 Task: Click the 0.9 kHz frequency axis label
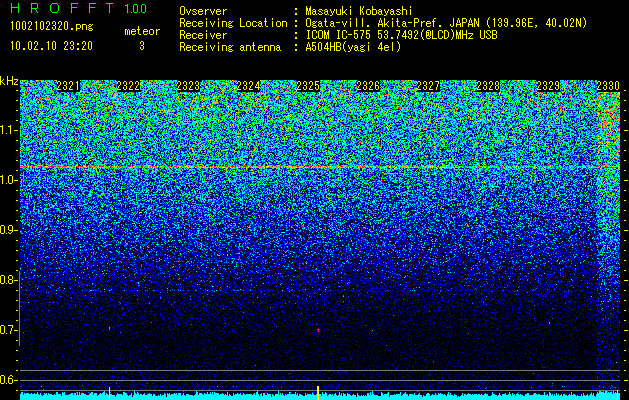(x=7, y=230)
